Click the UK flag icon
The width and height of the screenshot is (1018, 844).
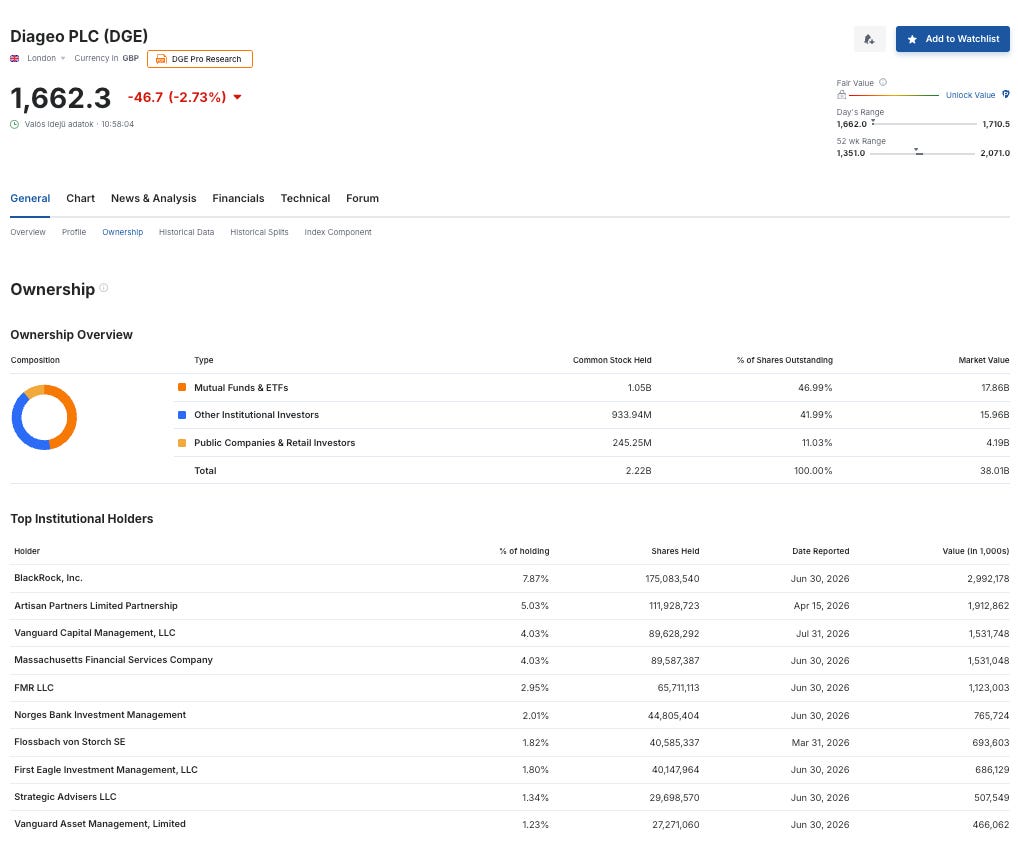coord(14,58)
